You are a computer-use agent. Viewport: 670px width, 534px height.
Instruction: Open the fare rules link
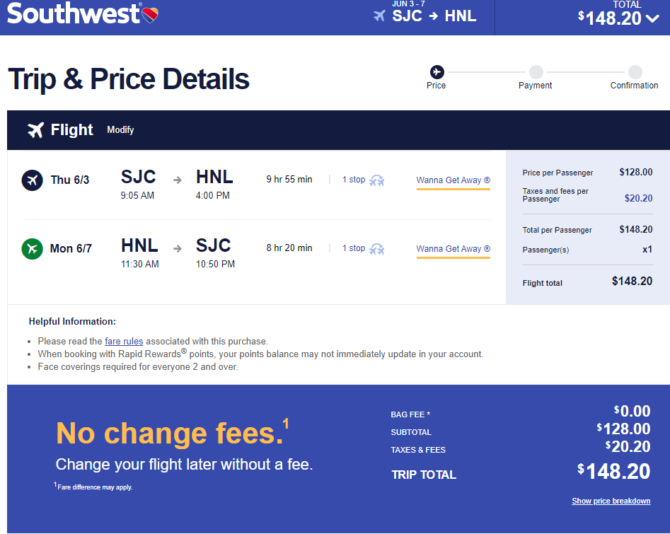coord(124,341)
